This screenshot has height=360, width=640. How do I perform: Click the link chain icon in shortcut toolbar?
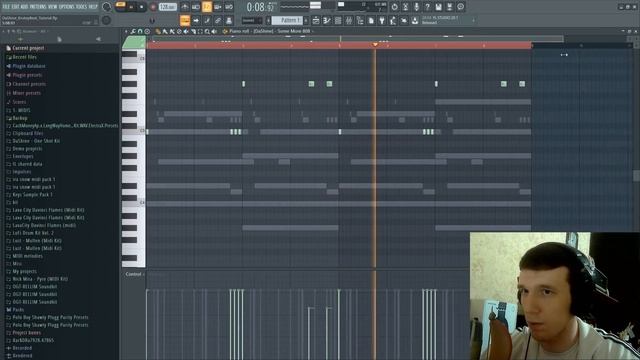point(218,20)
